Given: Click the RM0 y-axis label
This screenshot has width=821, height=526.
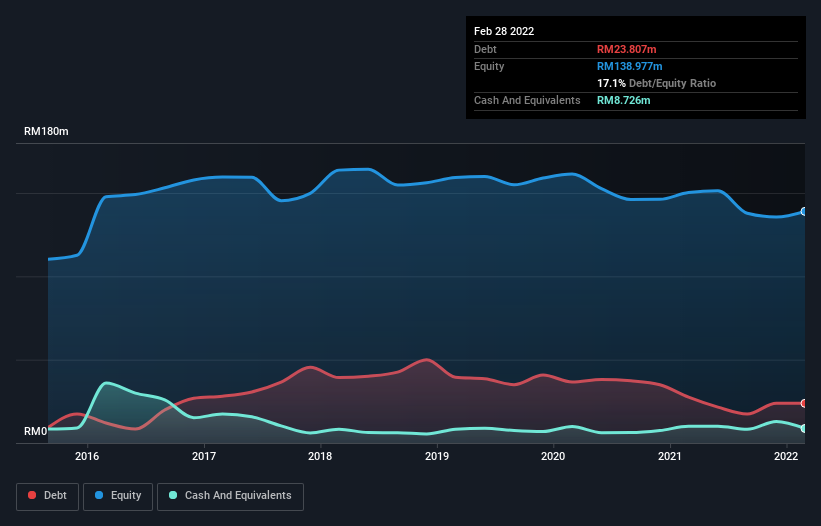Looking at the screenshot, I should [36, 431].
